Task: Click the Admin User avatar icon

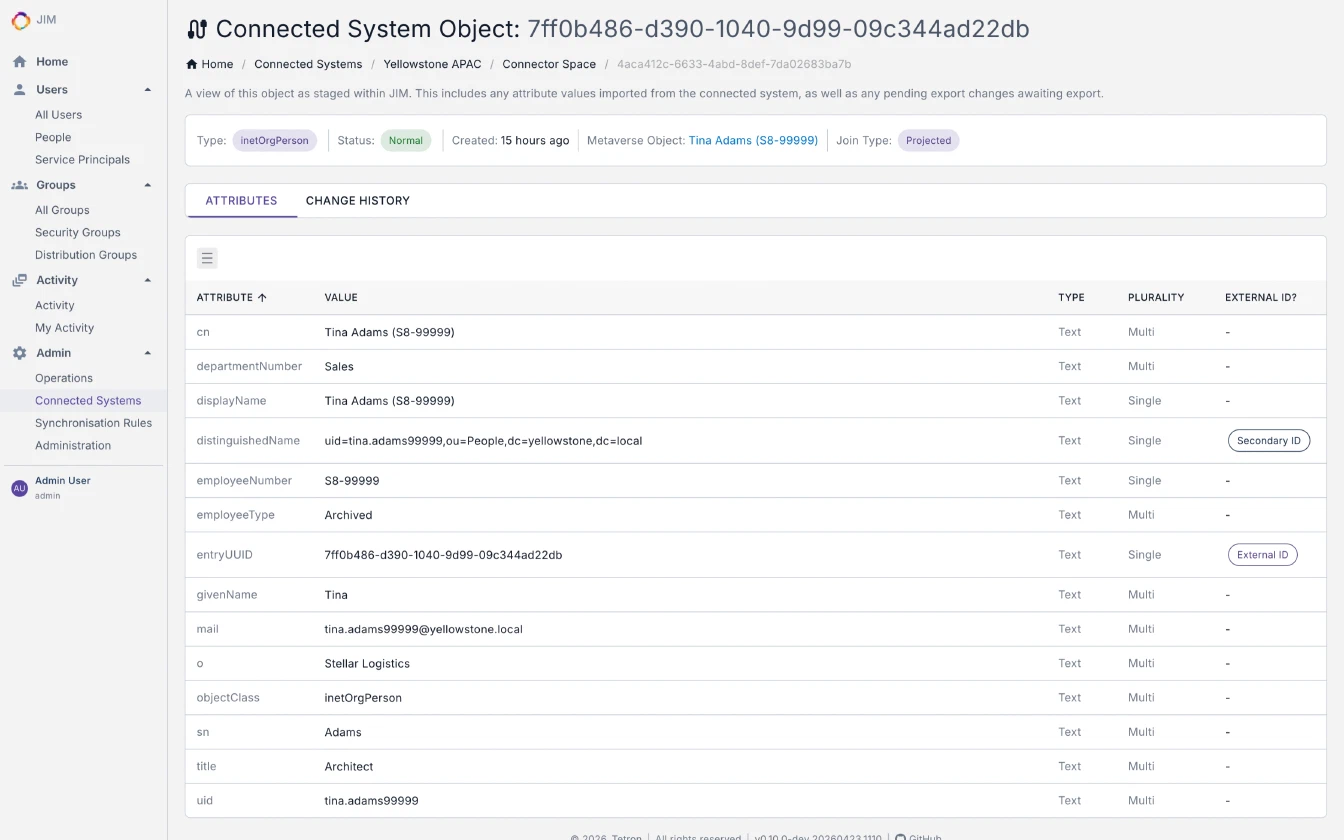Action: pos(19,486)
